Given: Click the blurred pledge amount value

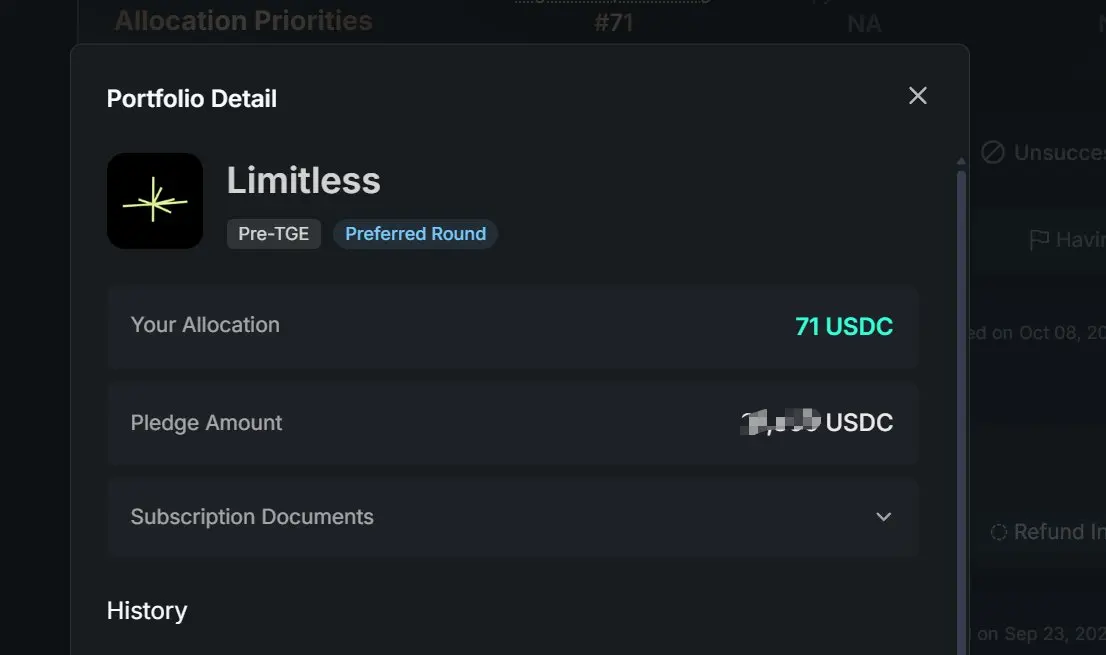Looking at the screenshot, I should pos(780,422).
